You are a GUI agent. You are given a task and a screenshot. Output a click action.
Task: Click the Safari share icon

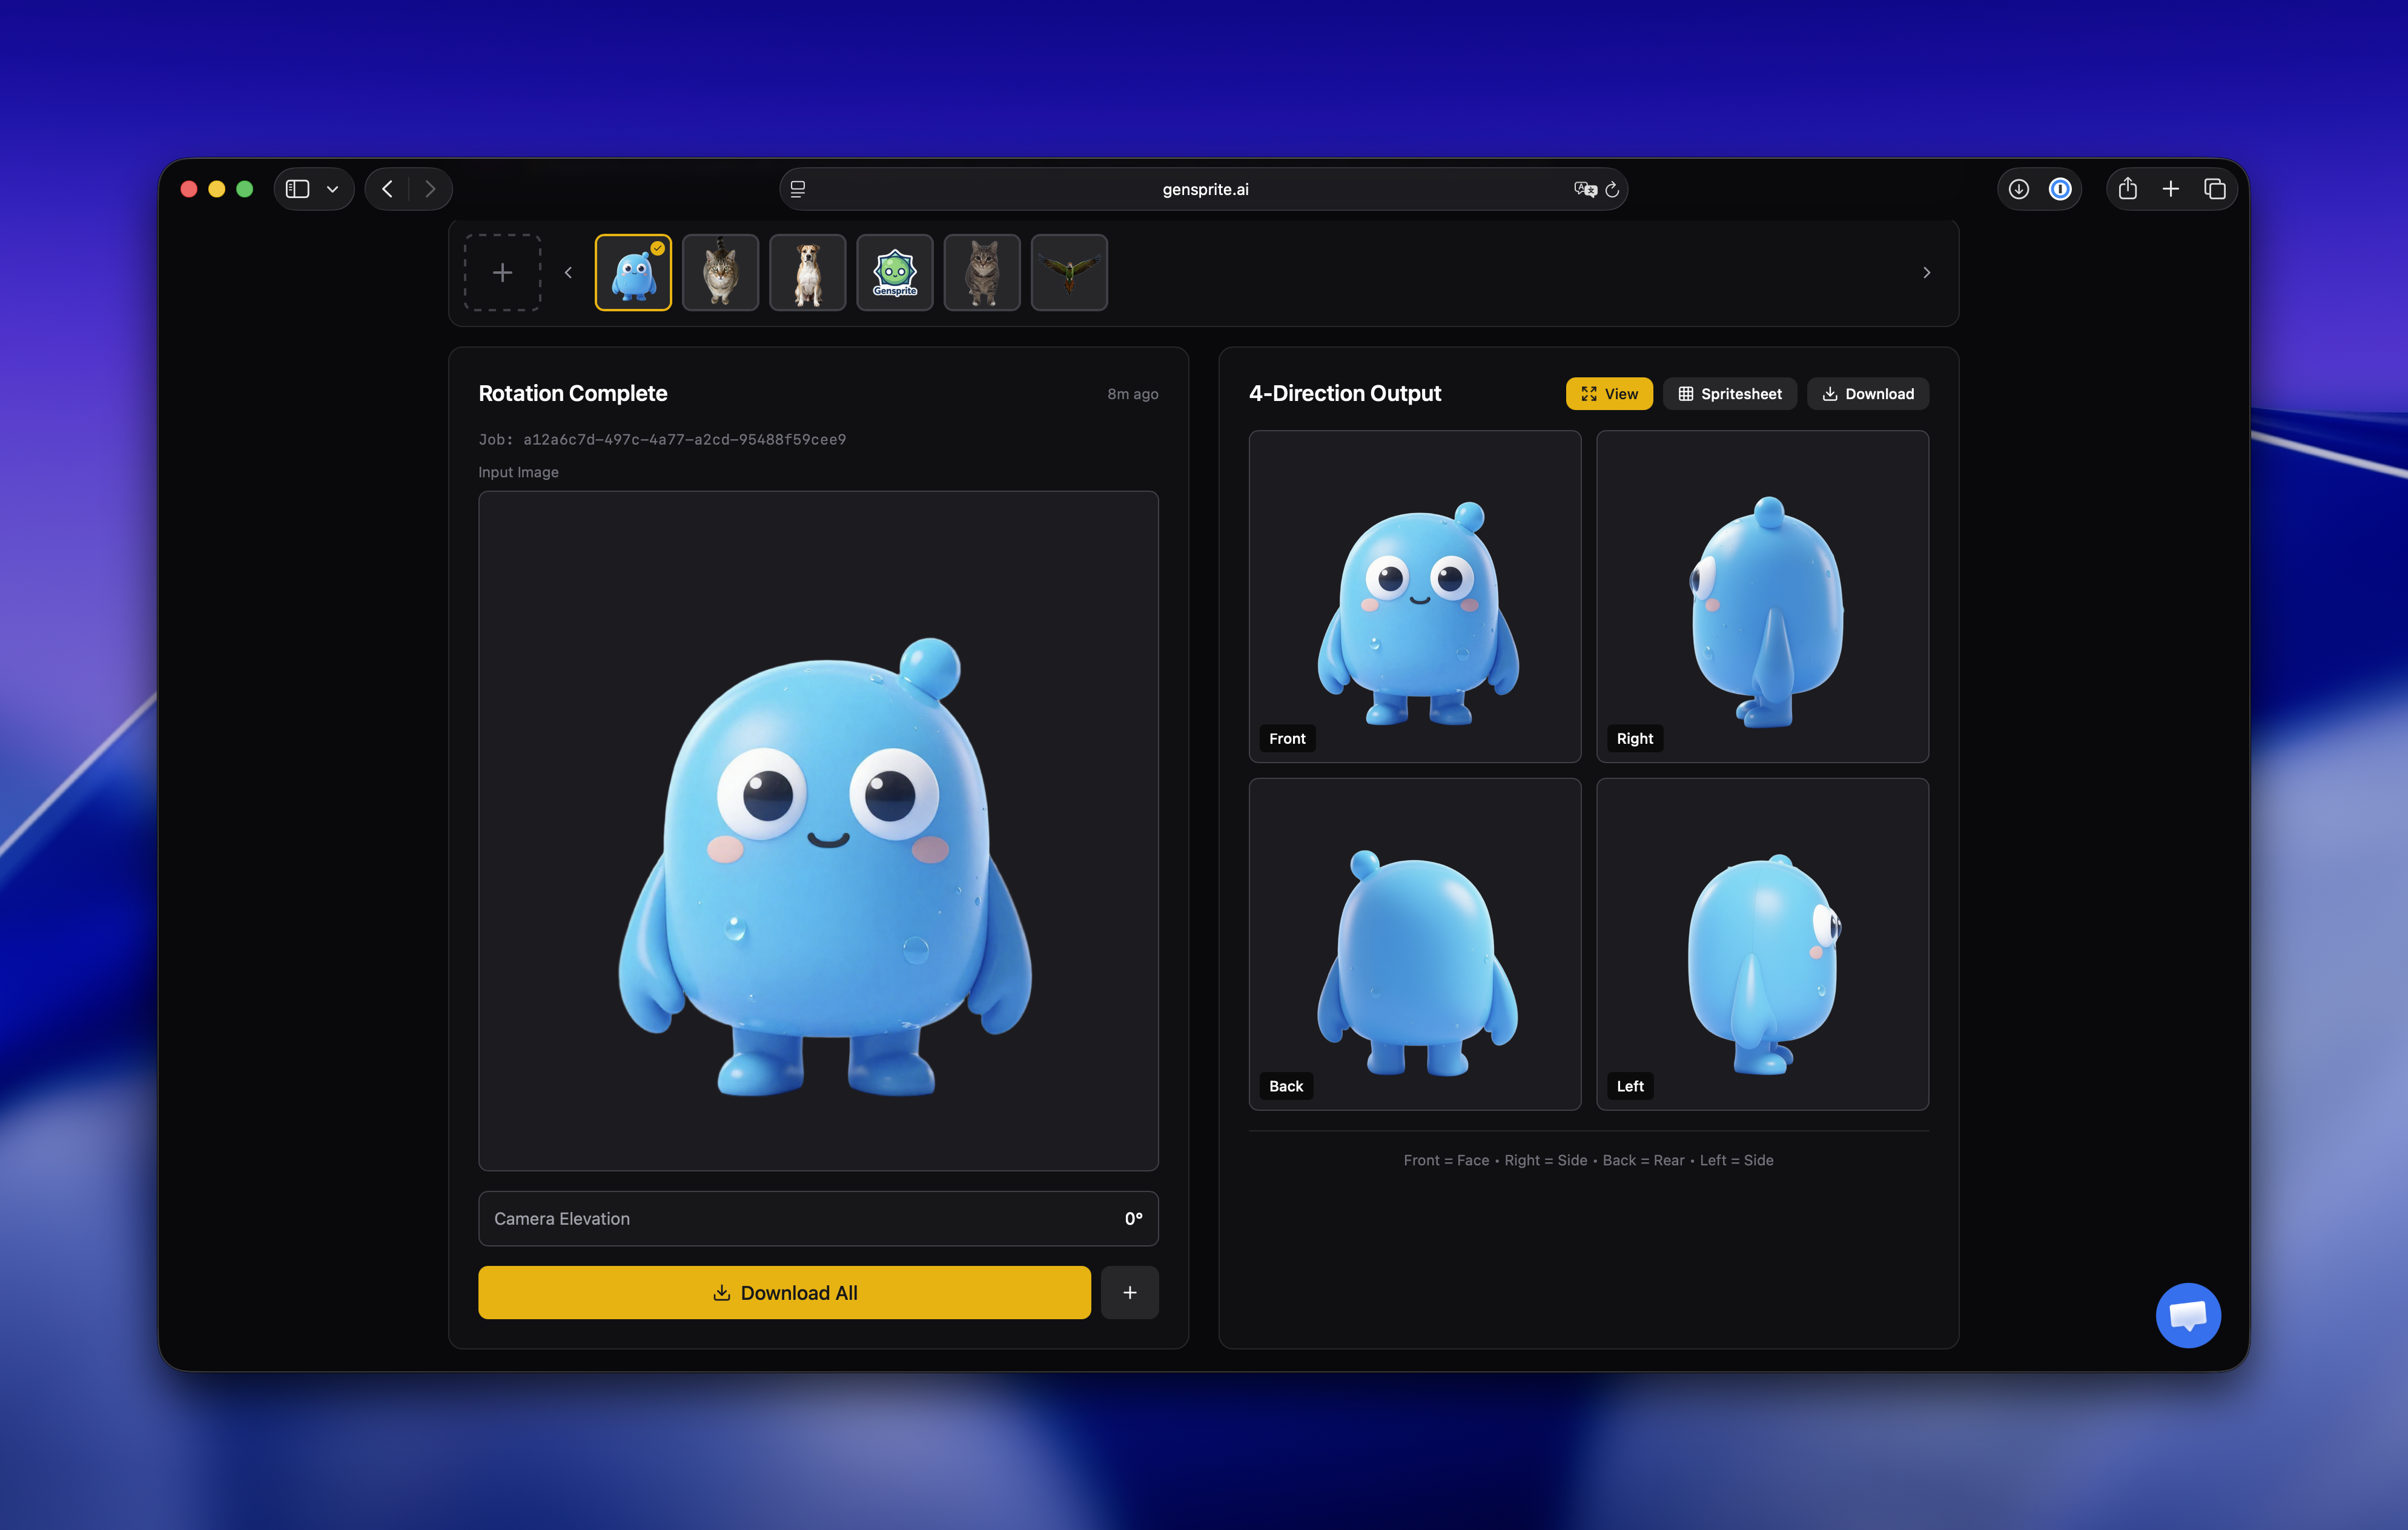pos(2128,188)
